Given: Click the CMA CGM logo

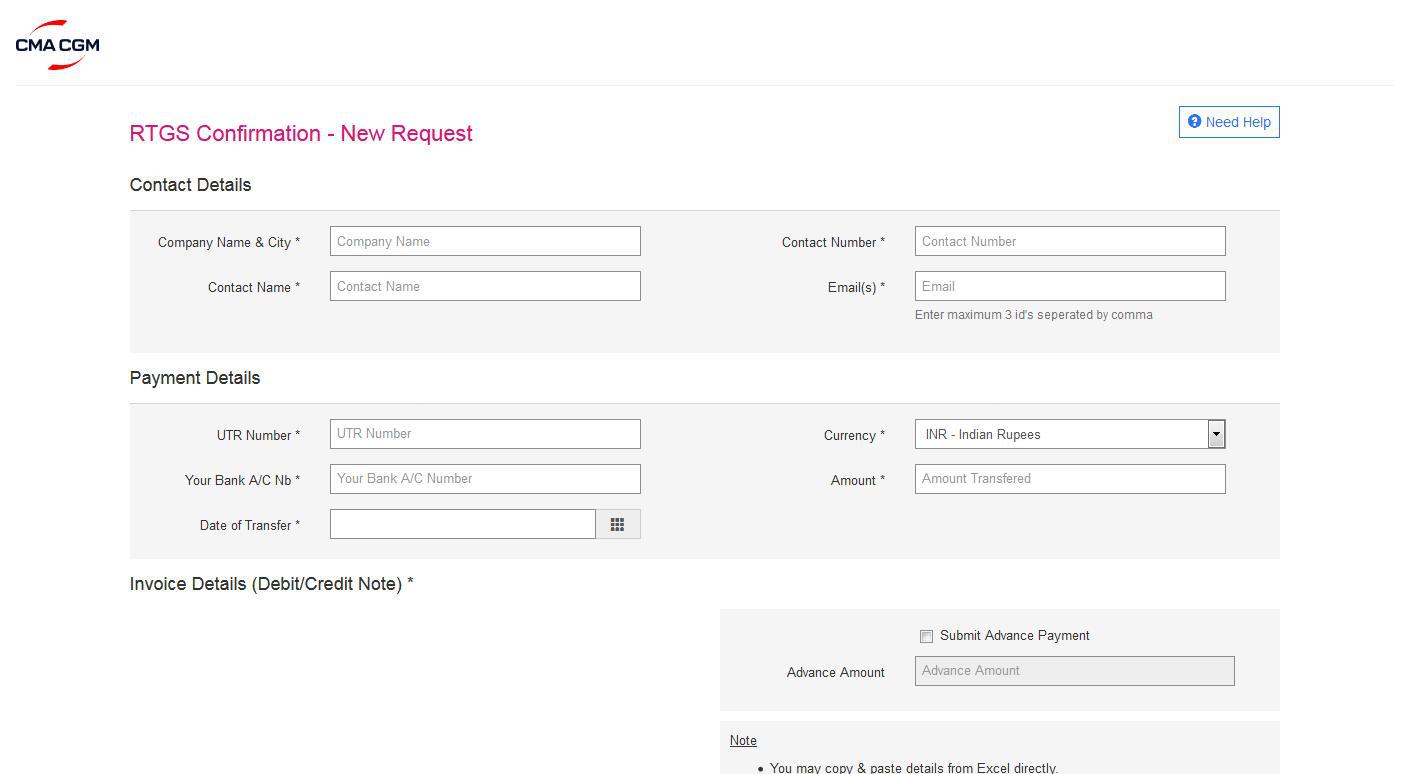Looking at the screenshot, I should click(x=57, y=45).
